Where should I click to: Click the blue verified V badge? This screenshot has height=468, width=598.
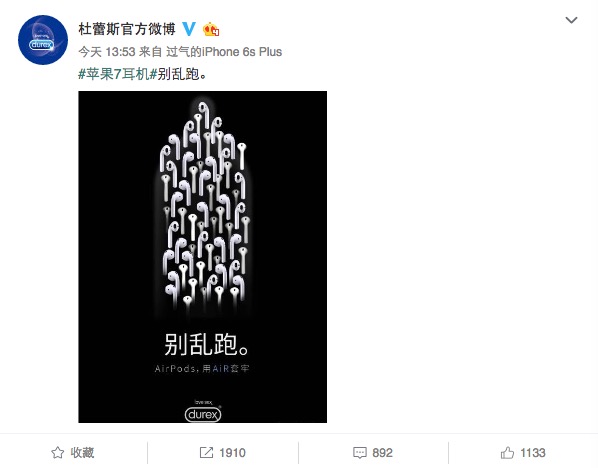(189, 29)
